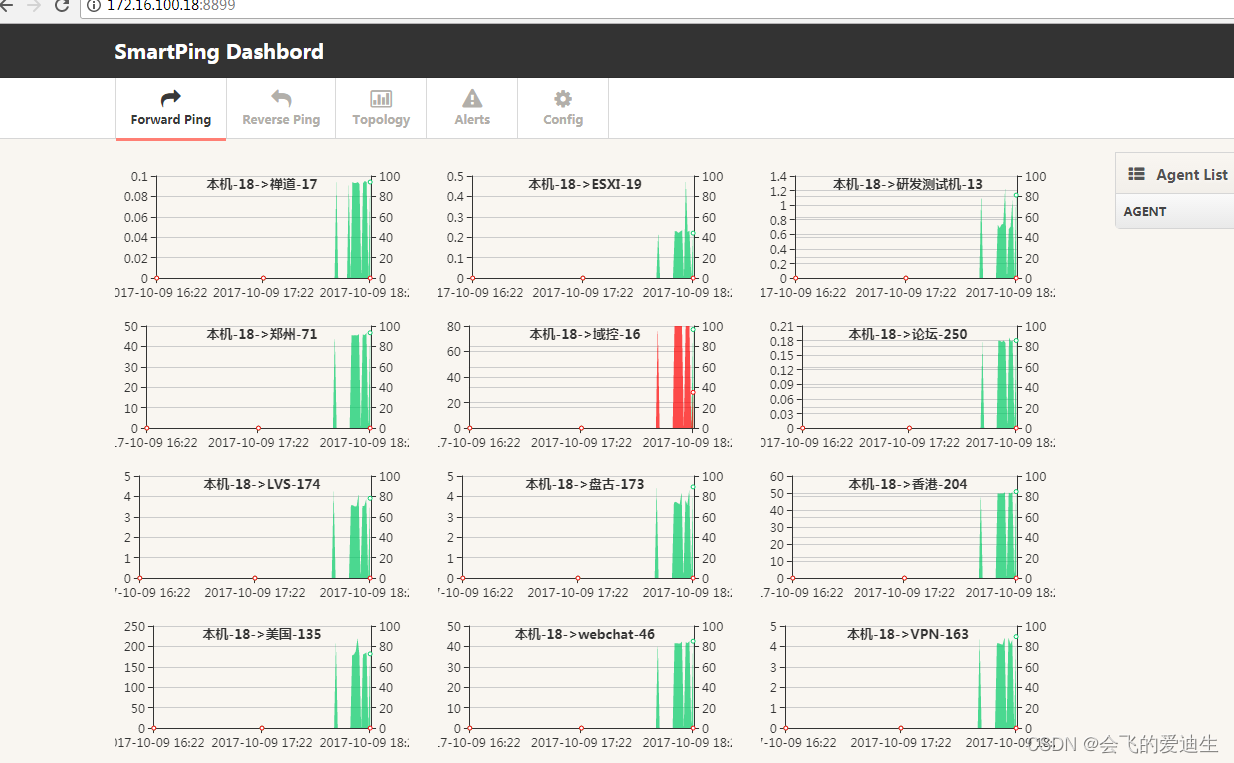Reload the page with browser refresh icon
1234x763 pixels.
coord(62,6)
